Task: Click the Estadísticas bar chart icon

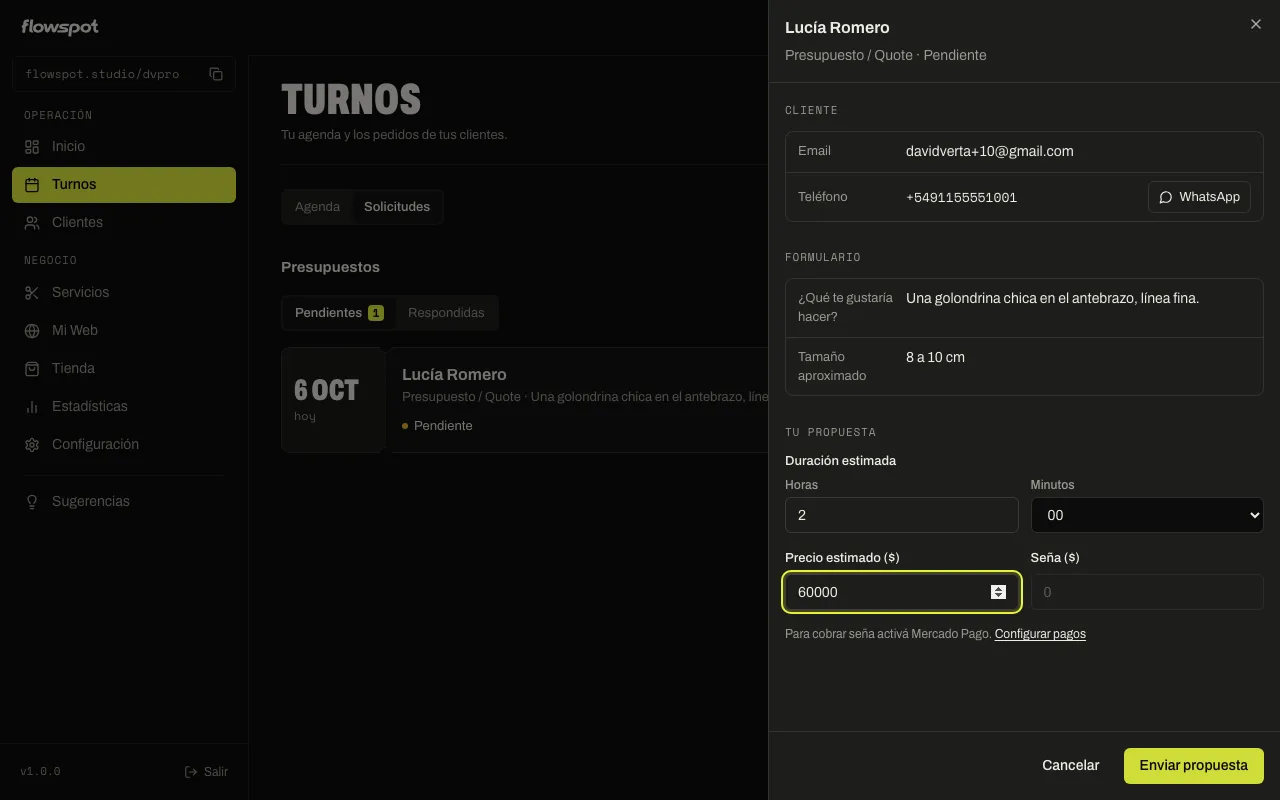Action: click(32, 406)
